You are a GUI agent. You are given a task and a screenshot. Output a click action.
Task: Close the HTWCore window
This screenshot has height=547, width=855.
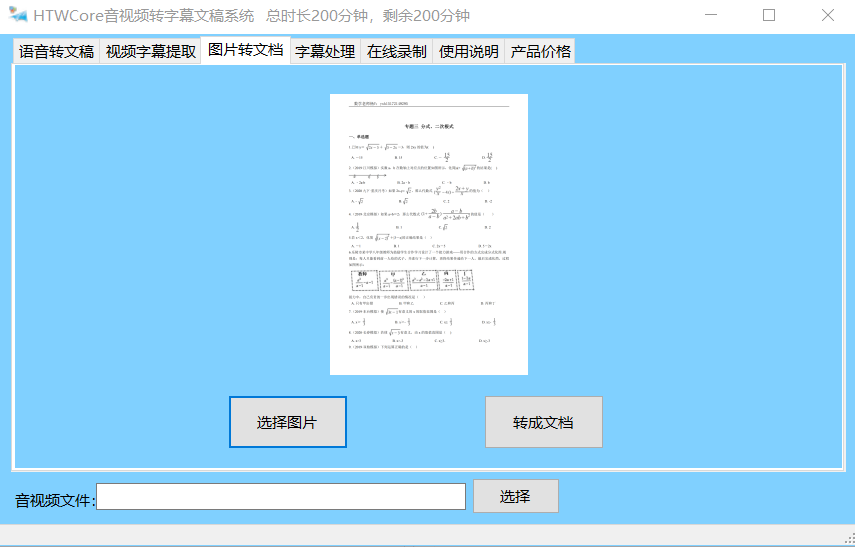827,16
